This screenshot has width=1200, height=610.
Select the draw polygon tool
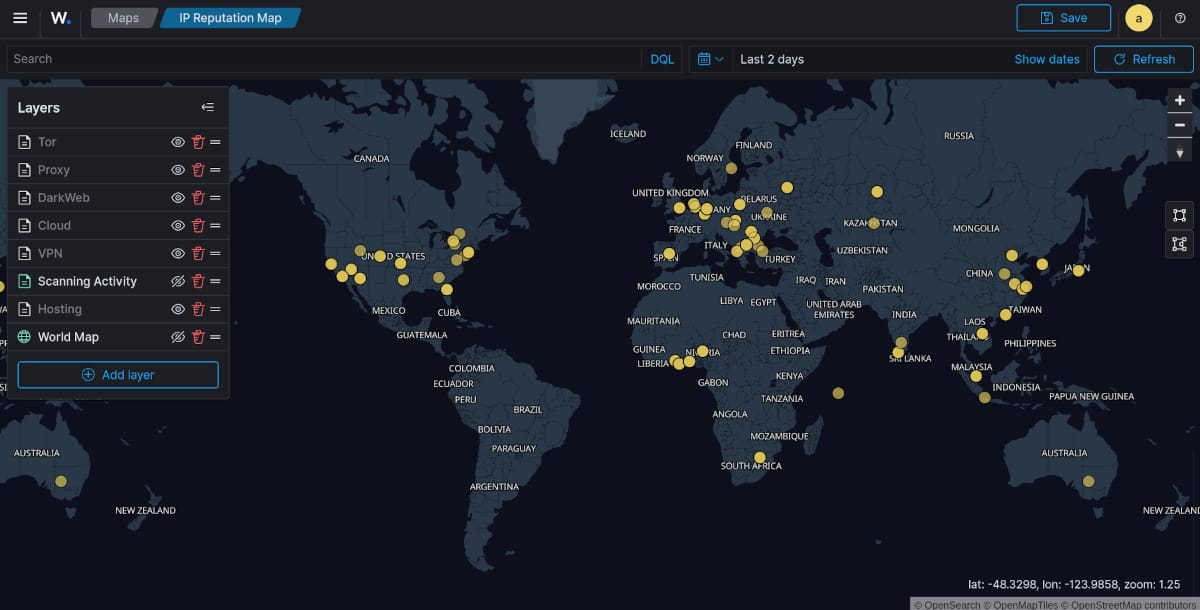point(1180,244)
